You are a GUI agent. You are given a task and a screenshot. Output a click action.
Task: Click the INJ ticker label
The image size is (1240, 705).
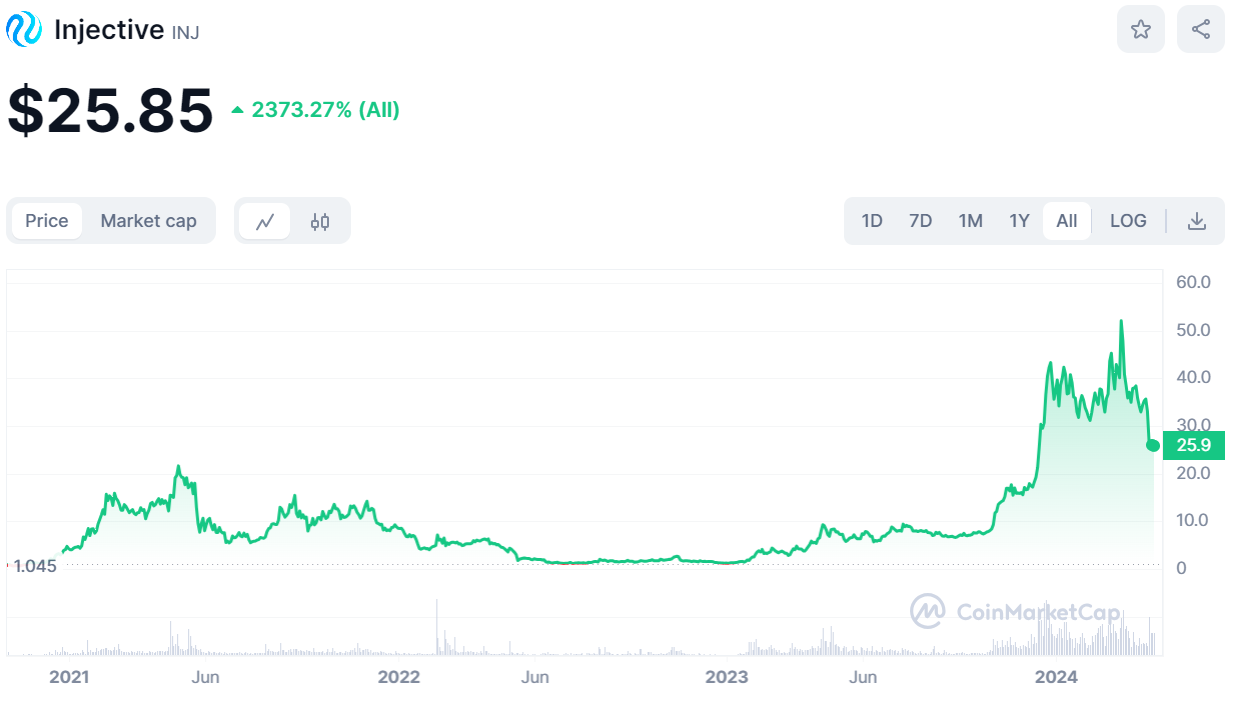tap(185, 33)
